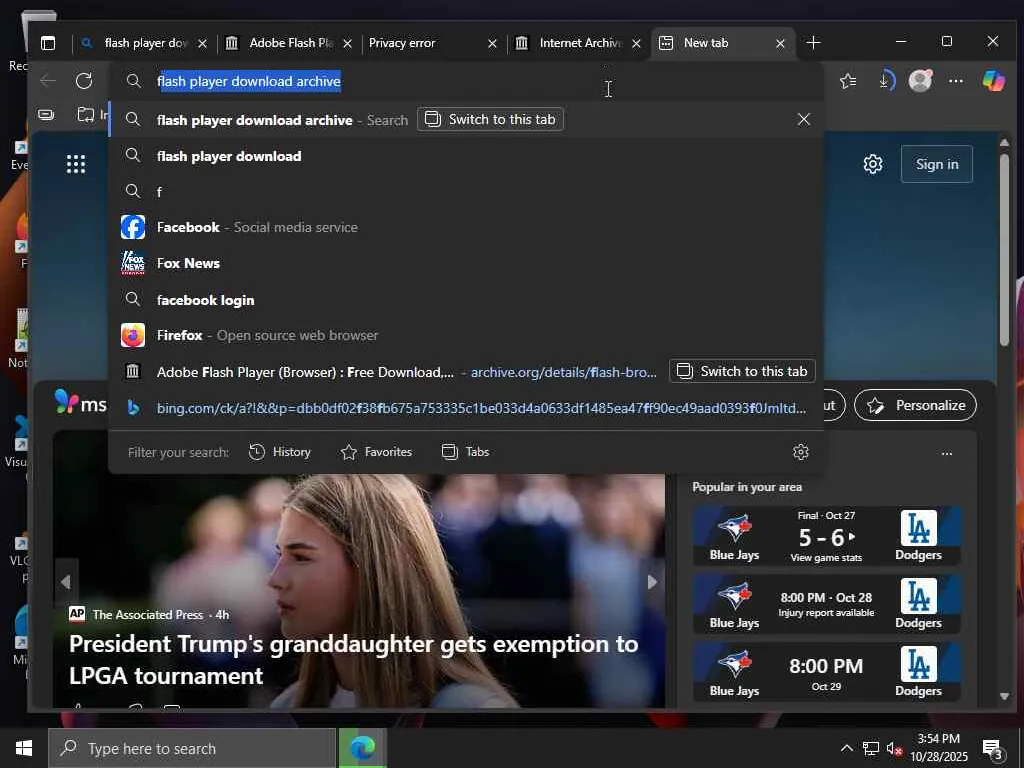This screenshot has height=768, width=1024.
Task: Select the 'facebook login' search suggestion
Action: (x=466, y=300)
